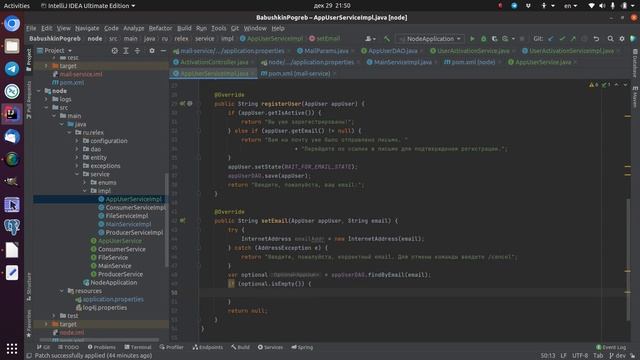The width and height of the screenshot is (640, 360).
Task: Open Search Everywhere magnifier icon
Action: (x=610, y=39)
